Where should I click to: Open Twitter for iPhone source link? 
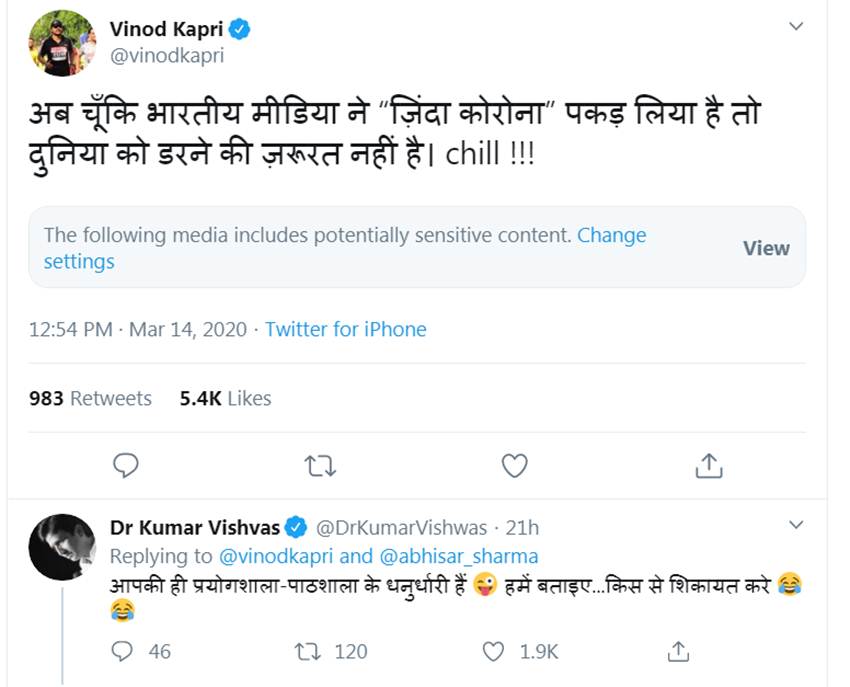click(x=345, y=329)
